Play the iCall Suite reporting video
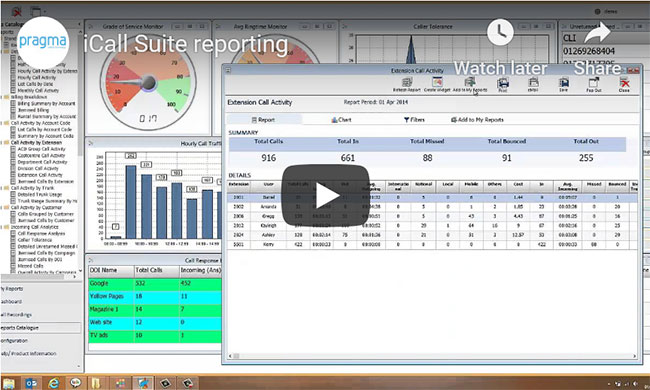This screenshot has width=650, height=390. tap(326, 196)
